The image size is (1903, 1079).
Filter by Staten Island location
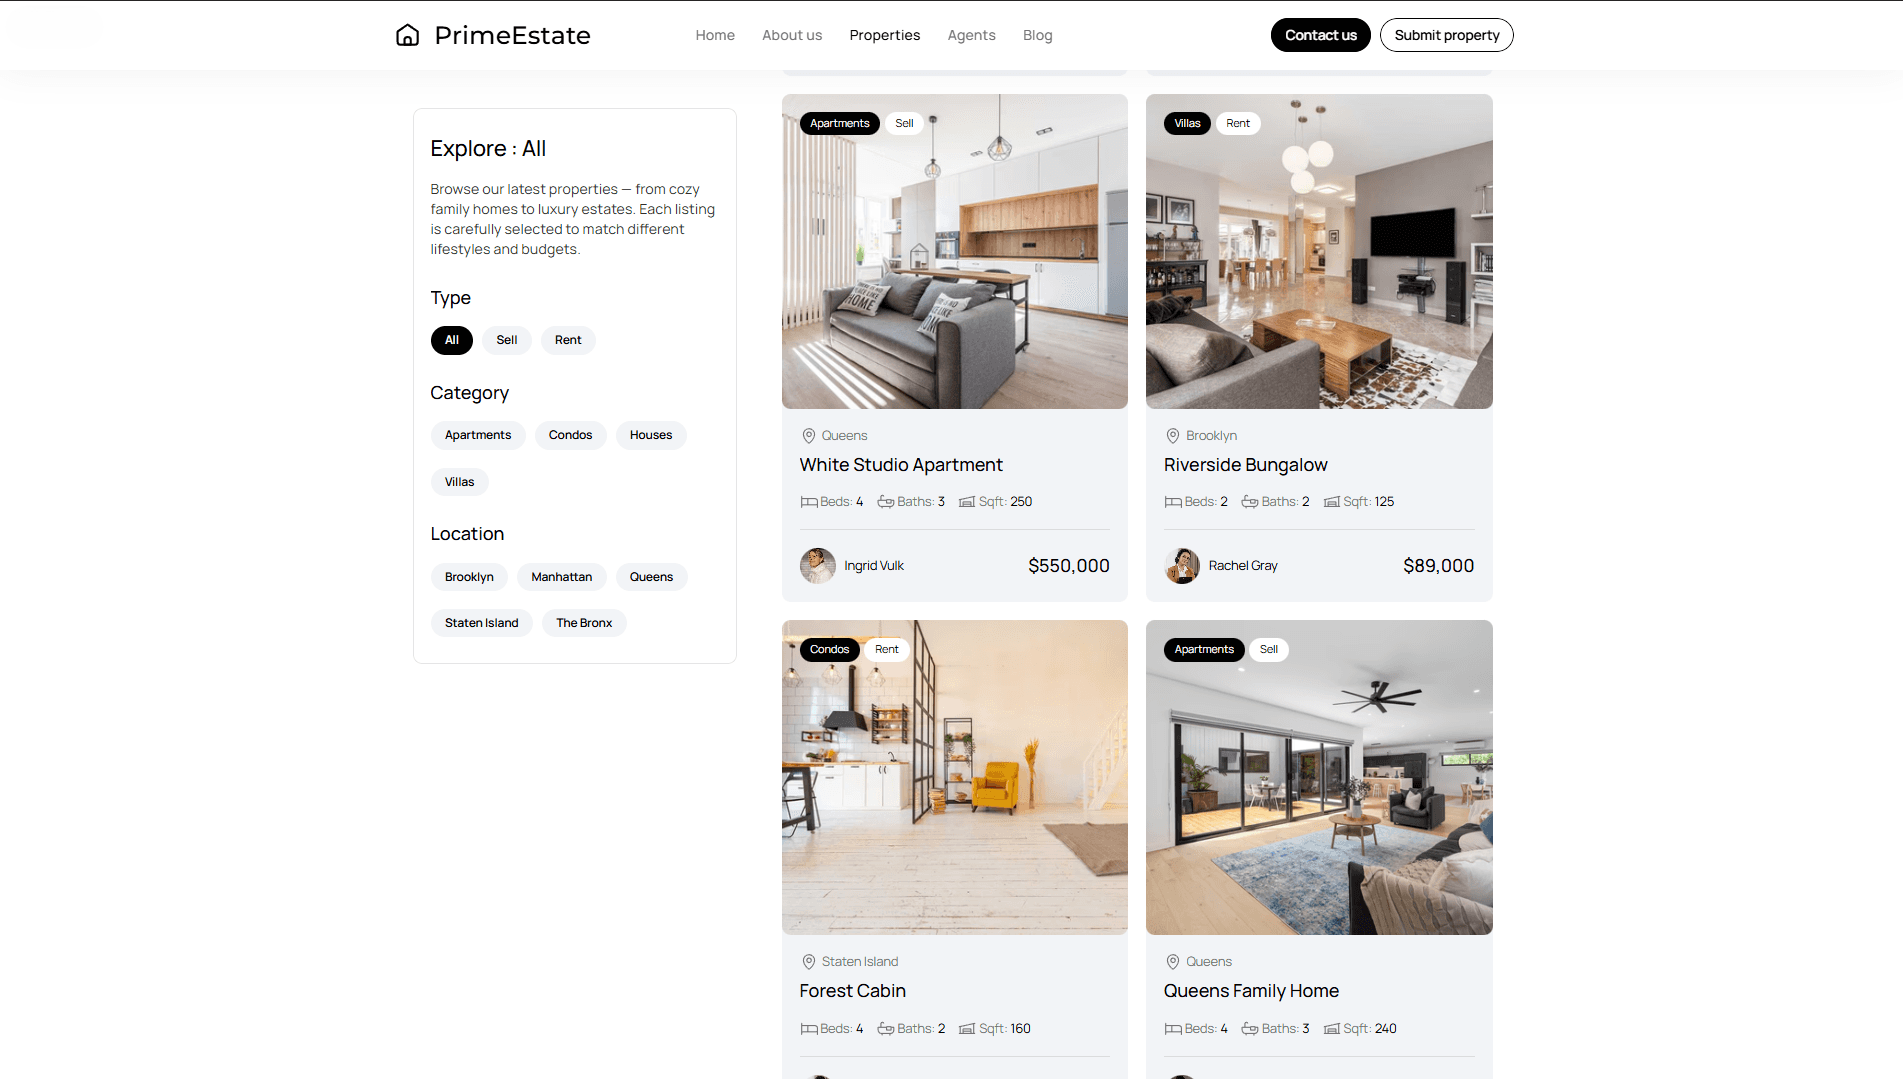coord(481,623)
